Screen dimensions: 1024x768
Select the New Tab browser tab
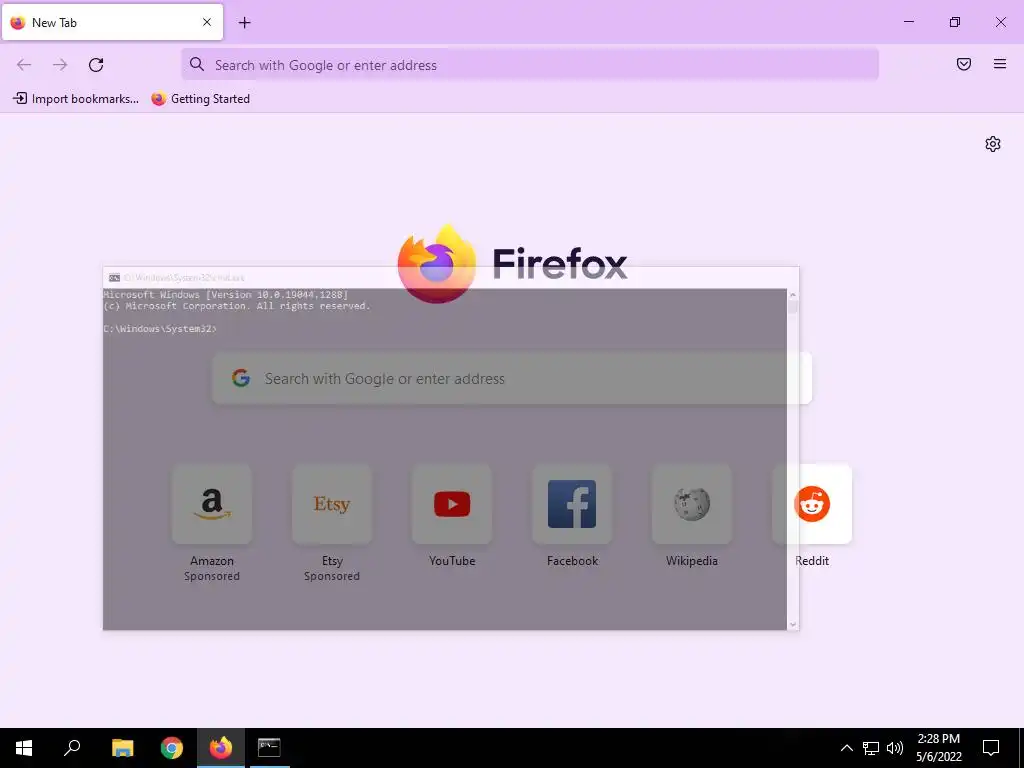[112, 22]
